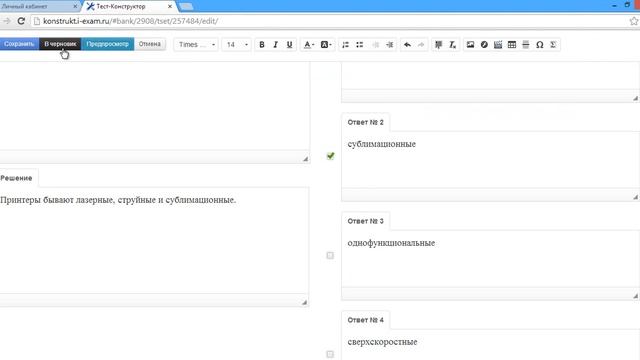Image resolution: width=640 pixels, height=360 pixels.
Task: Open font size 14 dropdown
Action: coord(237,44)
